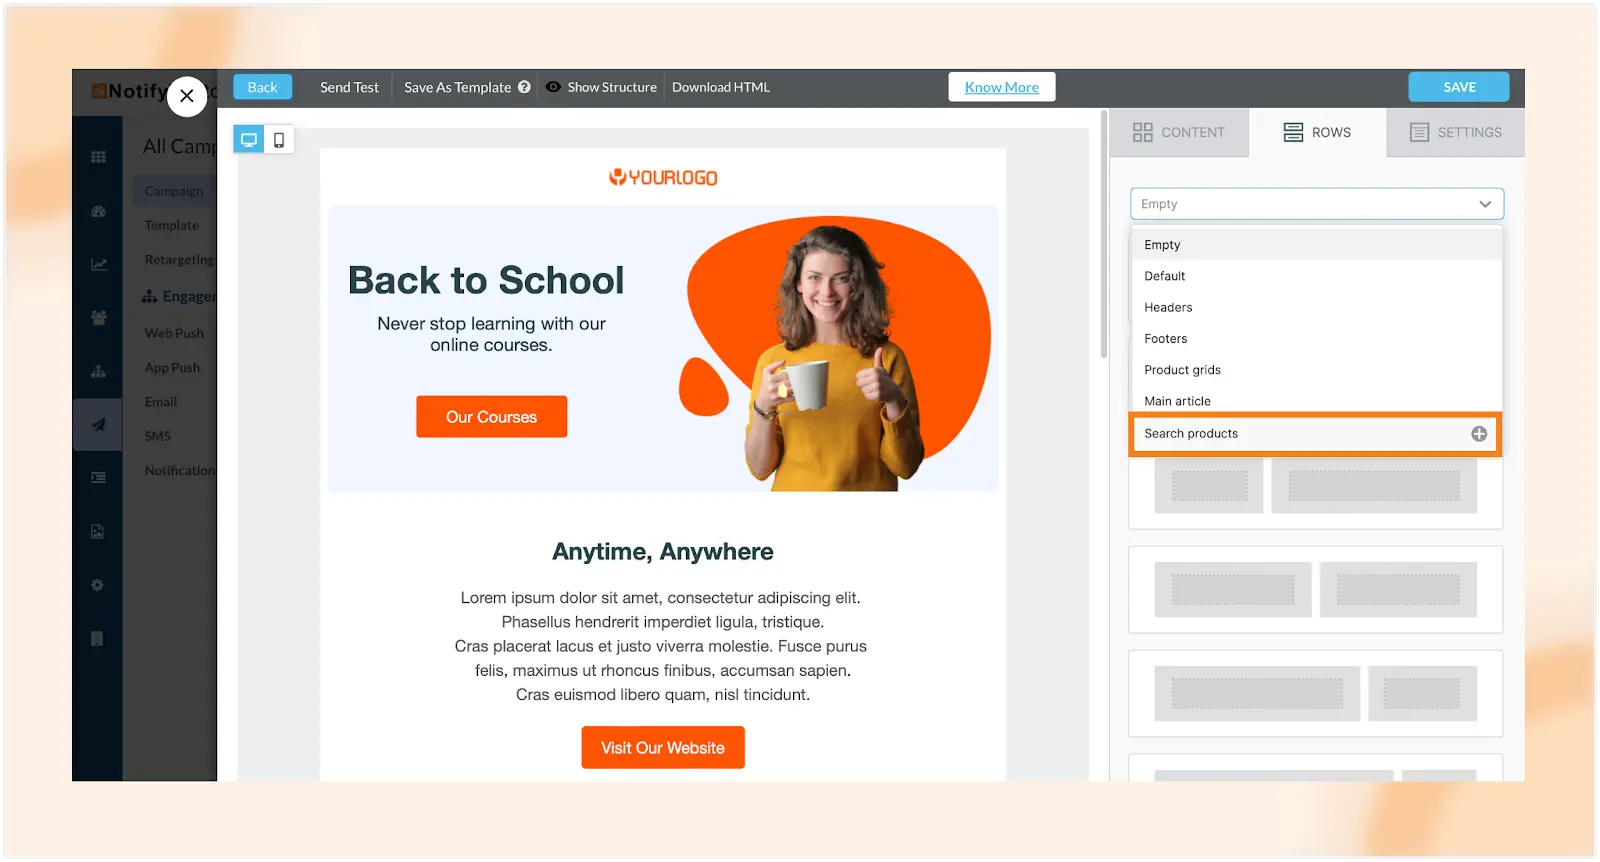Expand the Empty rows dropdown arrow
1600x862 pixels.
click(x=1485, y=204)
